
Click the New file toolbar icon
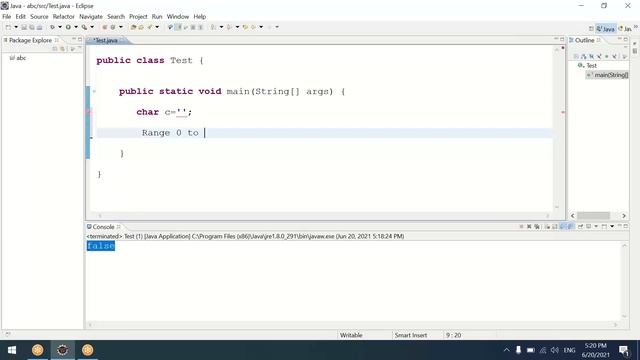(8, 27)
